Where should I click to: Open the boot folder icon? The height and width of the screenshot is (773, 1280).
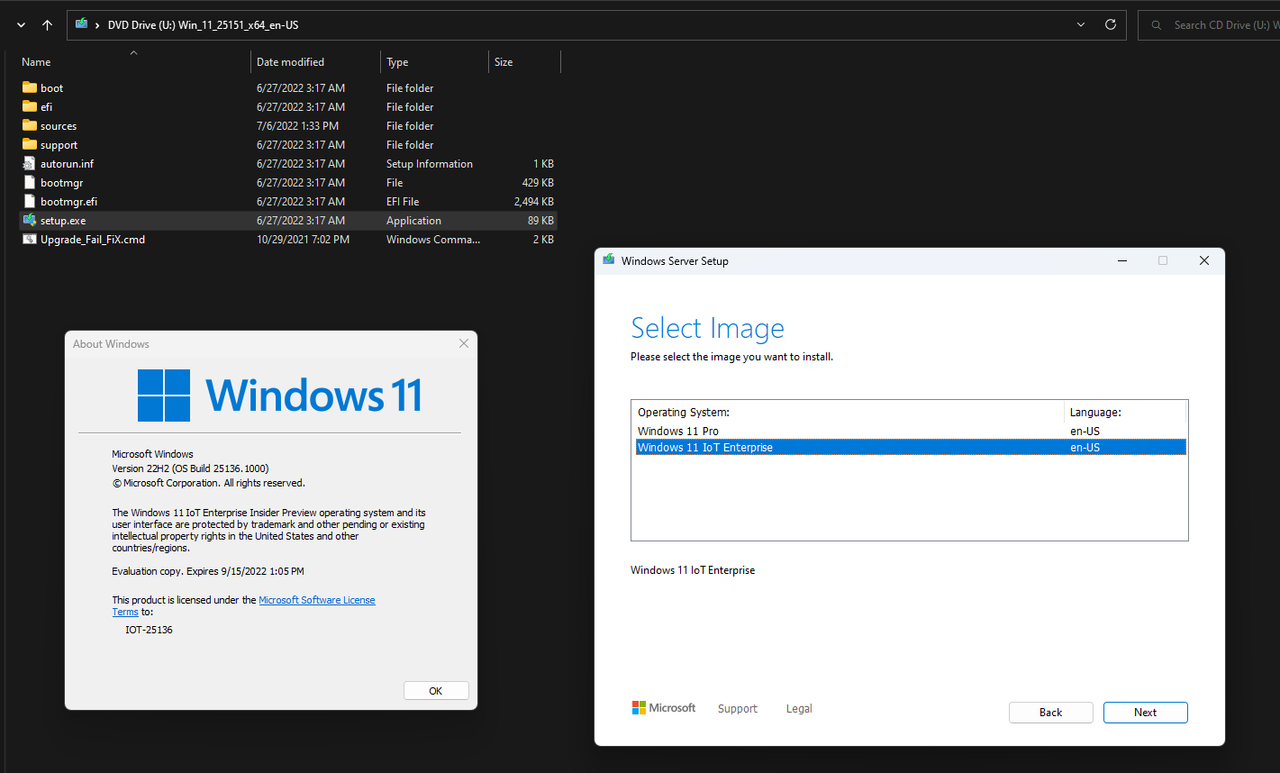click(29, 88)
